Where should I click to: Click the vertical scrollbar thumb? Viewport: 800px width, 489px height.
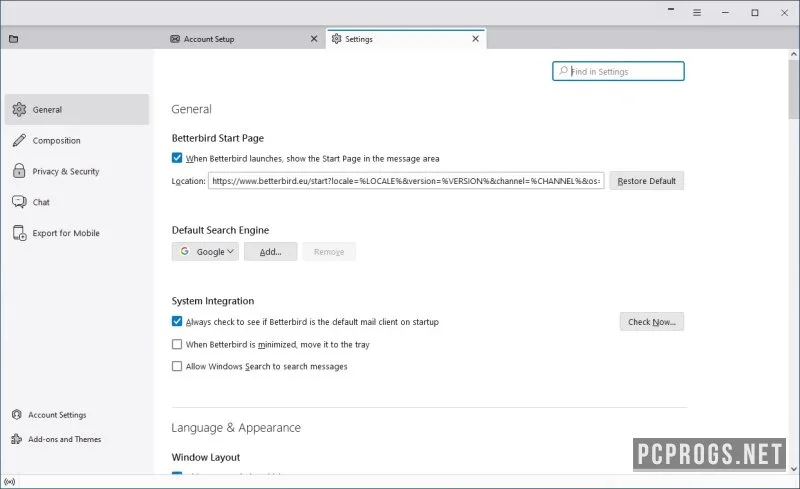point(794,89)
